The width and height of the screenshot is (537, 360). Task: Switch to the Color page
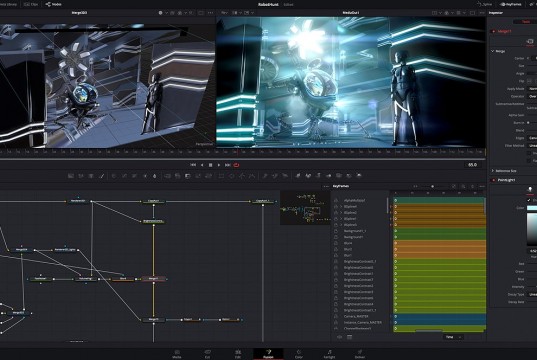299,354
